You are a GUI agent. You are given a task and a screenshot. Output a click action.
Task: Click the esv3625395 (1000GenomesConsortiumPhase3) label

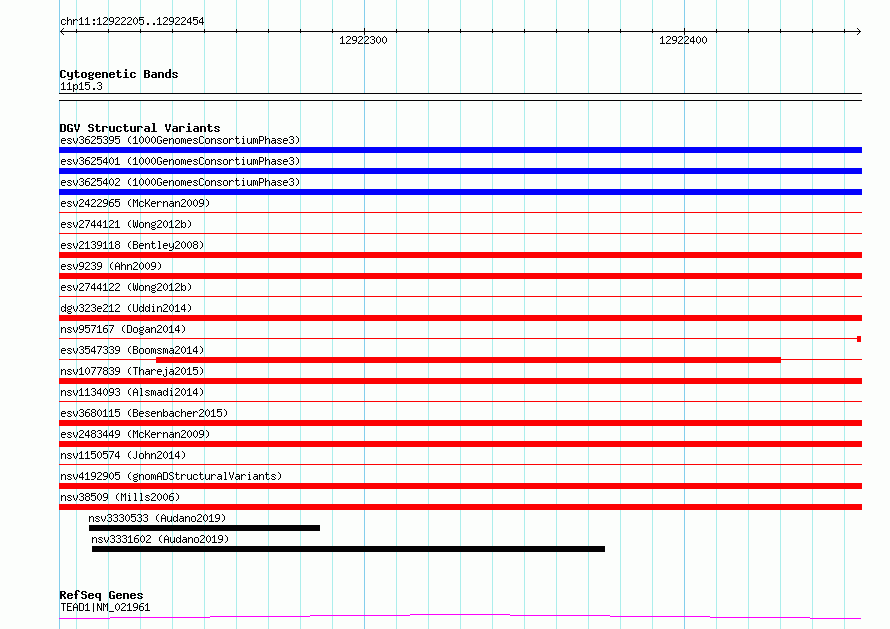180,140
